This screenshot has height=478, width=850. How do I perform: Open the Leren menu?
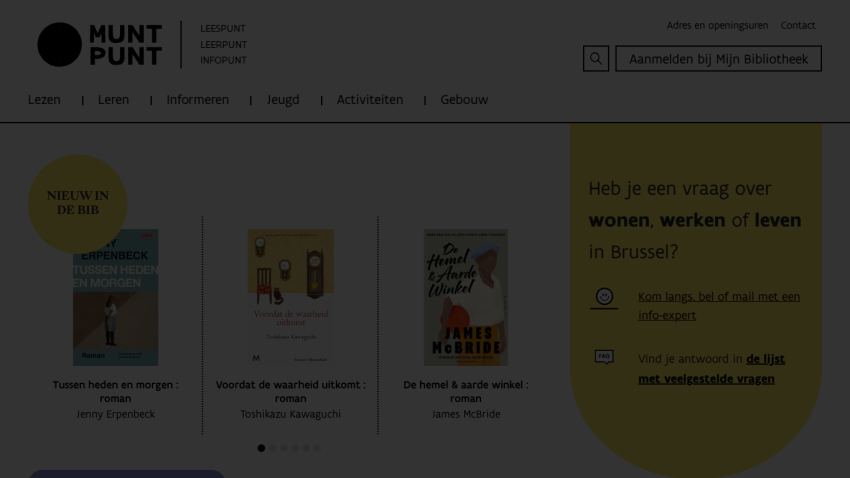[113, 100]
